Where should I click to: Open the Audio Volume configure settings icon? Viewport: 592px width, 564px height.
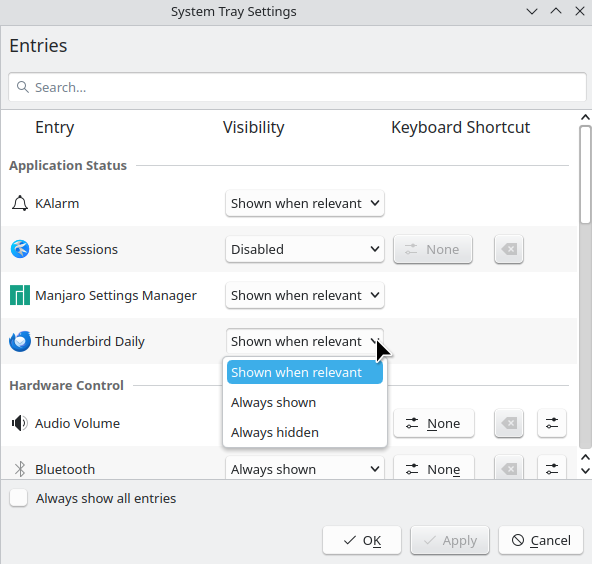pos(552,423)
